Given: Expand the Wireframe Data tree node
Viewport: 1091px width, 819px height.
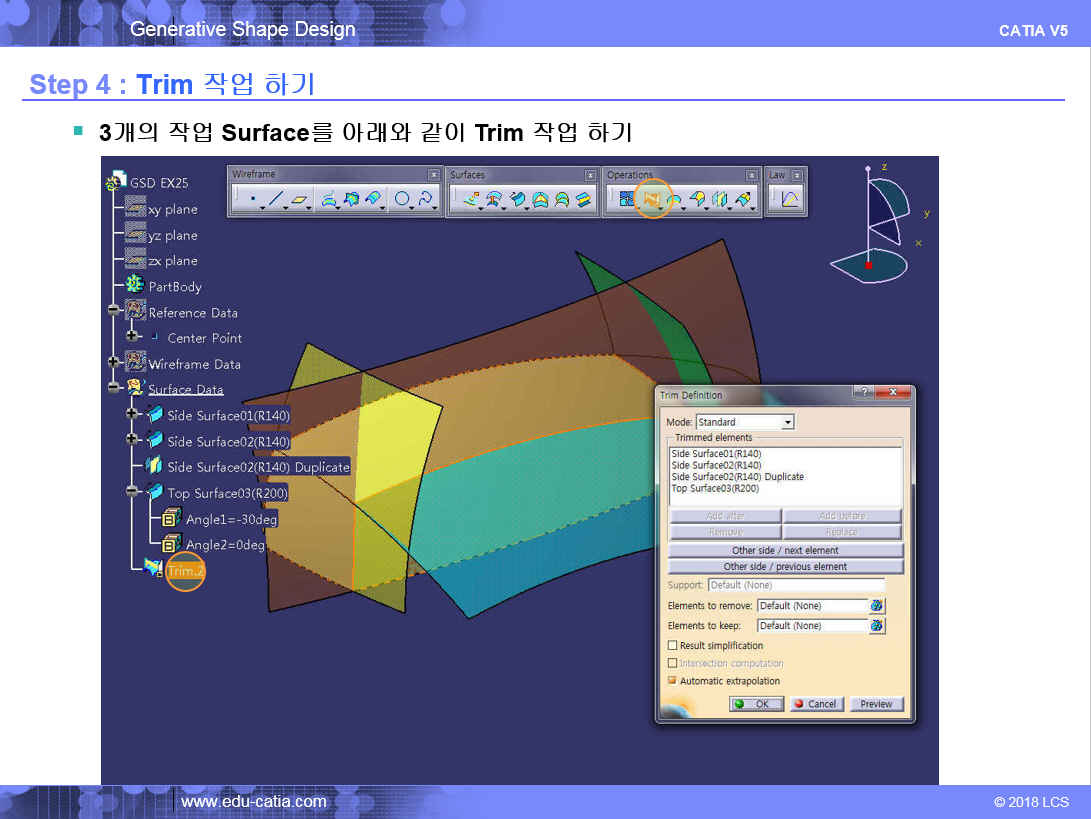Looking at the screenshot, I should 114,362.
